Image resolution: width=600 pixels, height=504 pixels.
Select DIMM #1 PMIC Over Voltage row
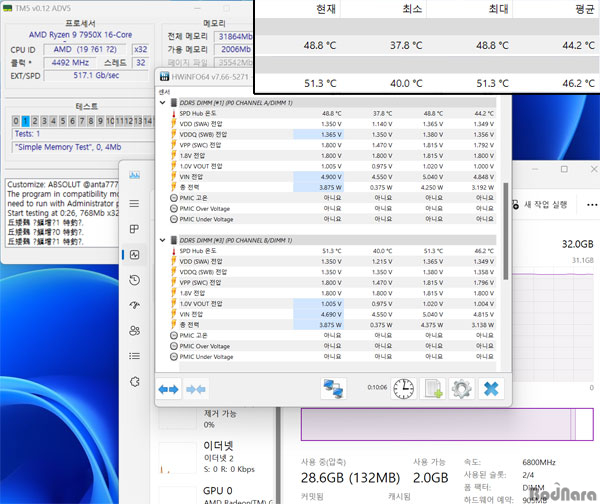333,209
